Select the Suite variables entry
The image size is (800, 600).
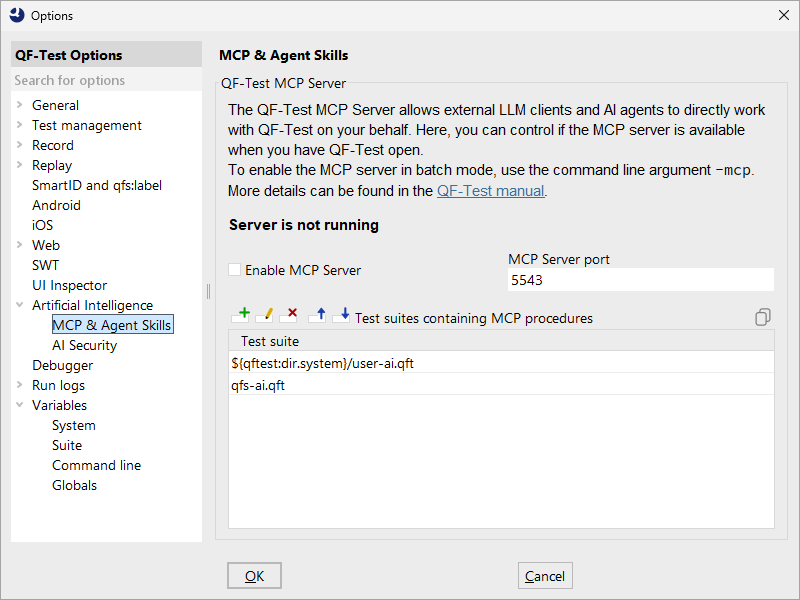pyautogui.click(x=67, y=445)
